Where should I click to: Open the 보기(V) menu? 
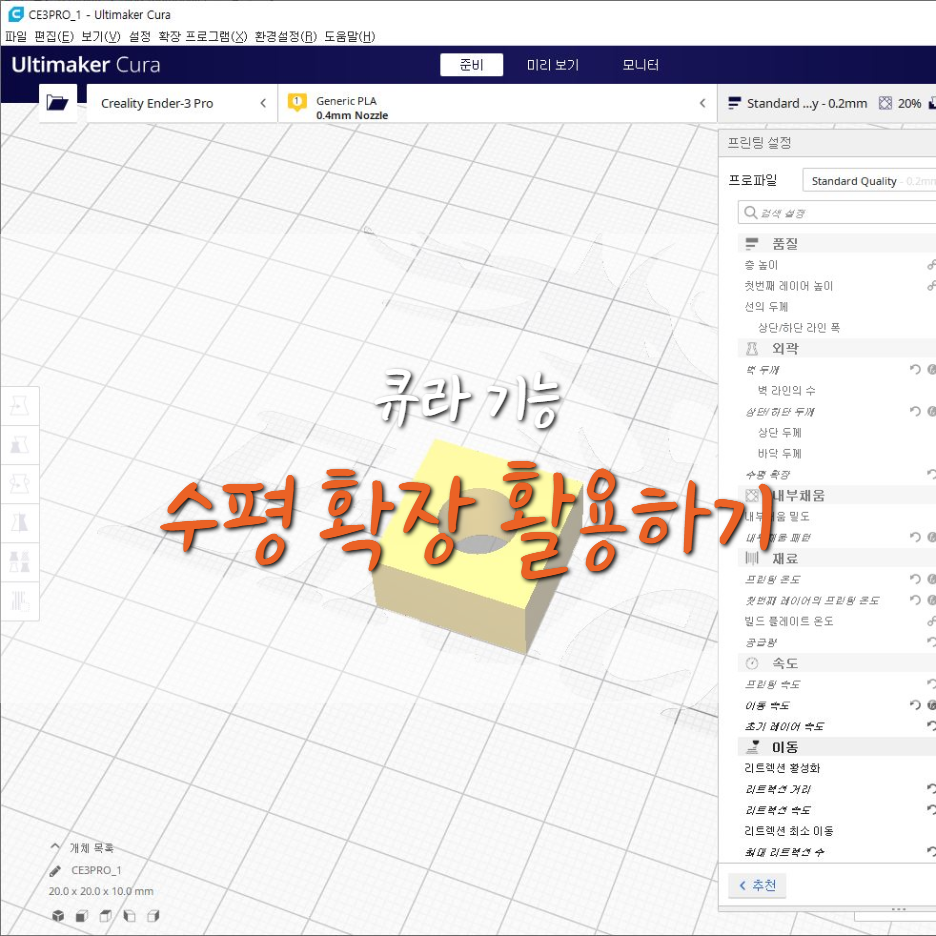100,36
